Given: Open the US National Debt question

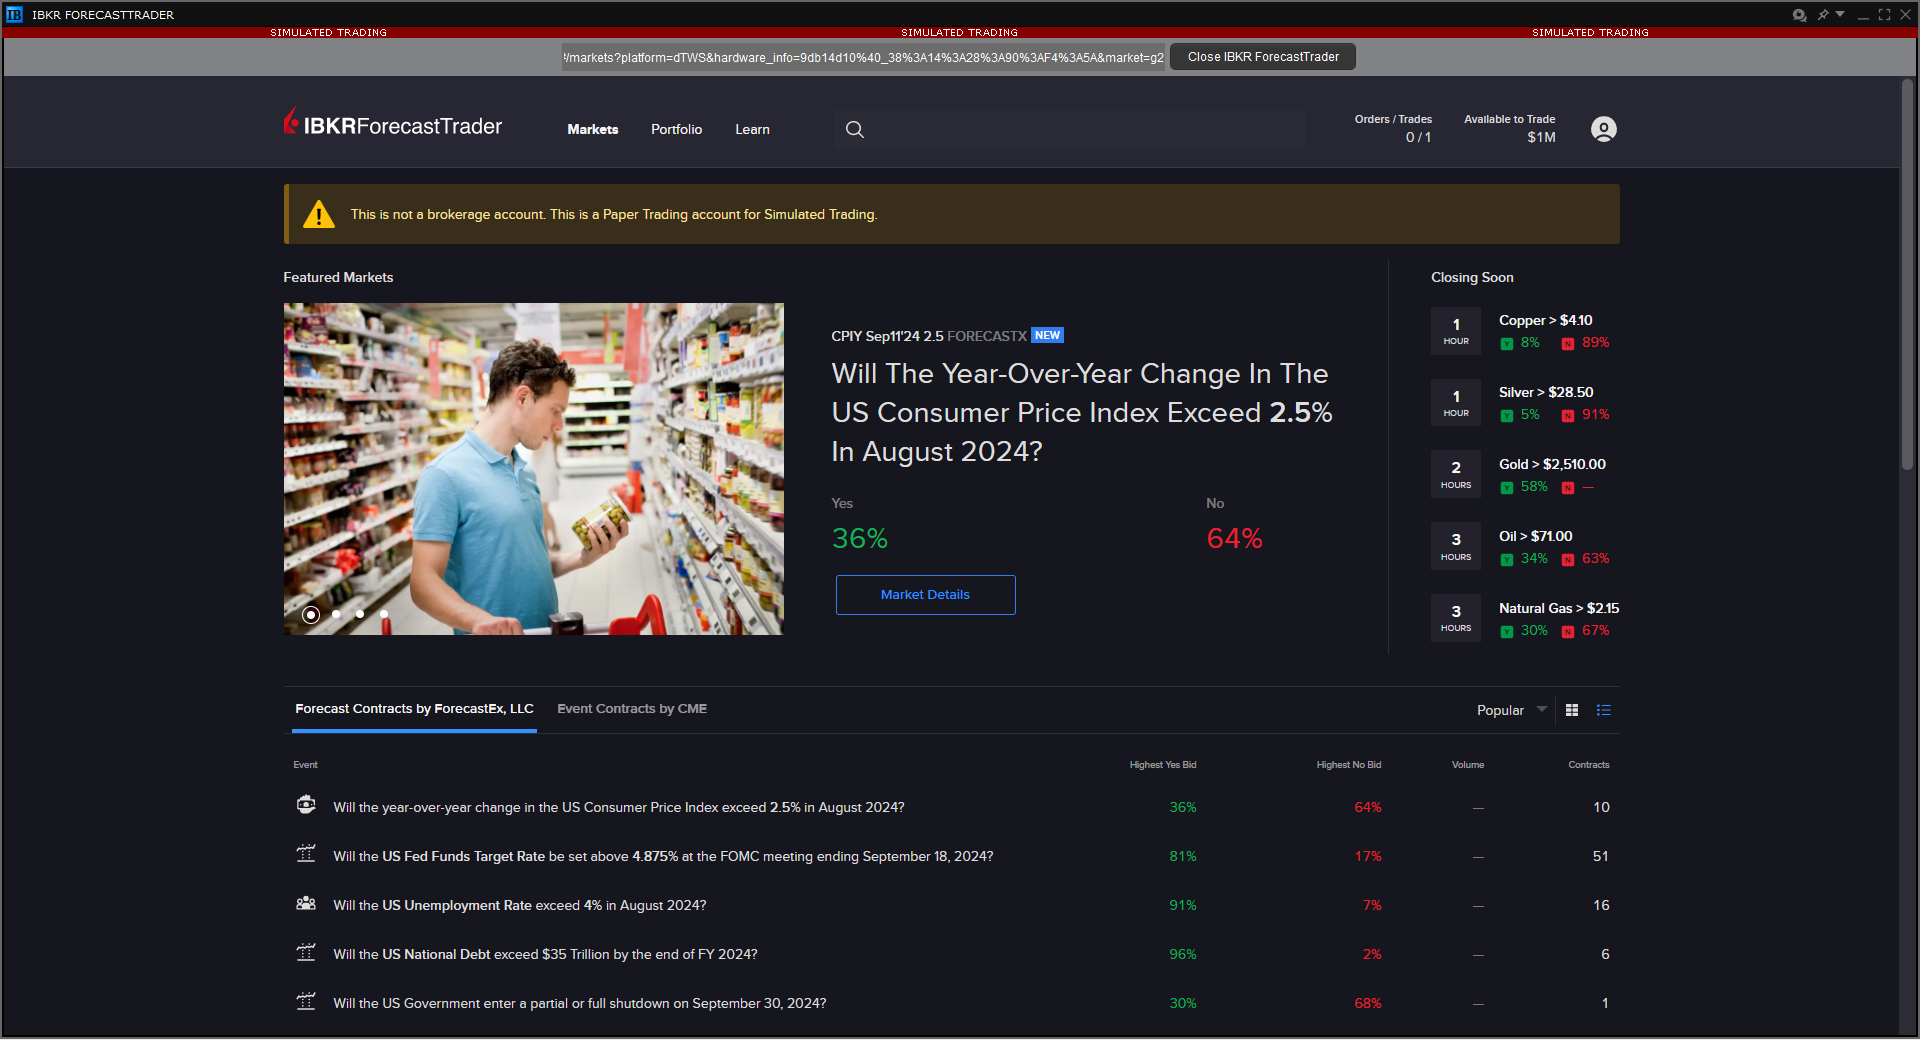Looking at the screenshot, I should click(545, 955).
